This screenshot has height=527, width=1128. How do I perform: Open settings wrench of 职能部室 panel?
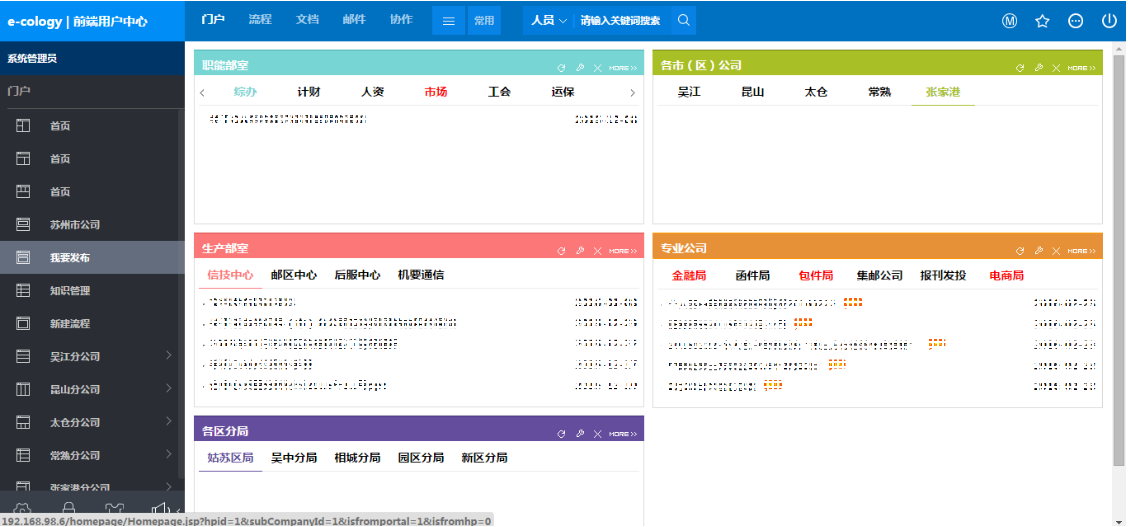click(580, 68)
